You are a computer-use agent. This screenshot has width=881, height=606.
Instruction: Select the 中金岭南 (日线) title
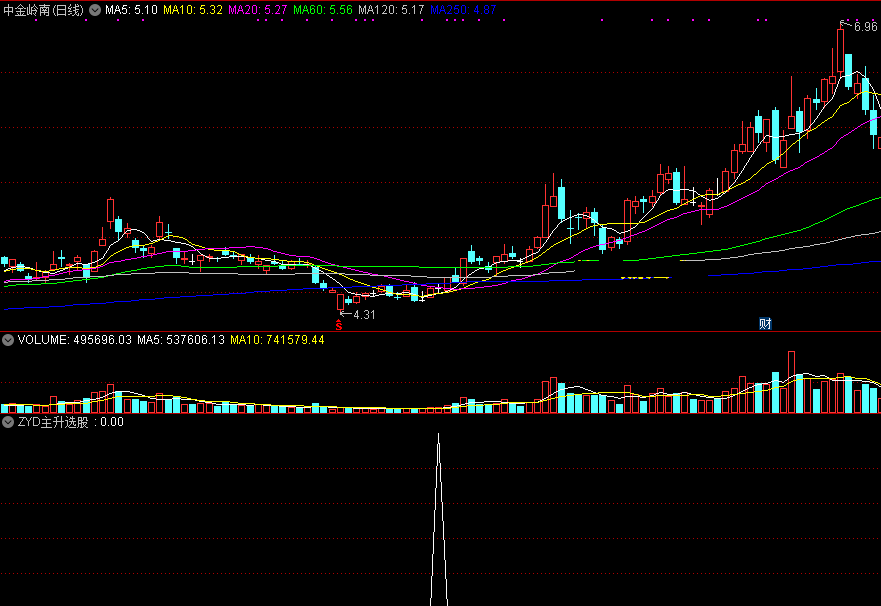(x=43, y=10)
